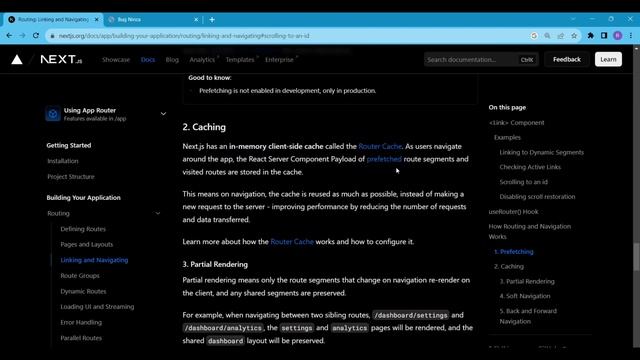640x360 pixels.
Task: Click the Feedback button
Action: 567,59
